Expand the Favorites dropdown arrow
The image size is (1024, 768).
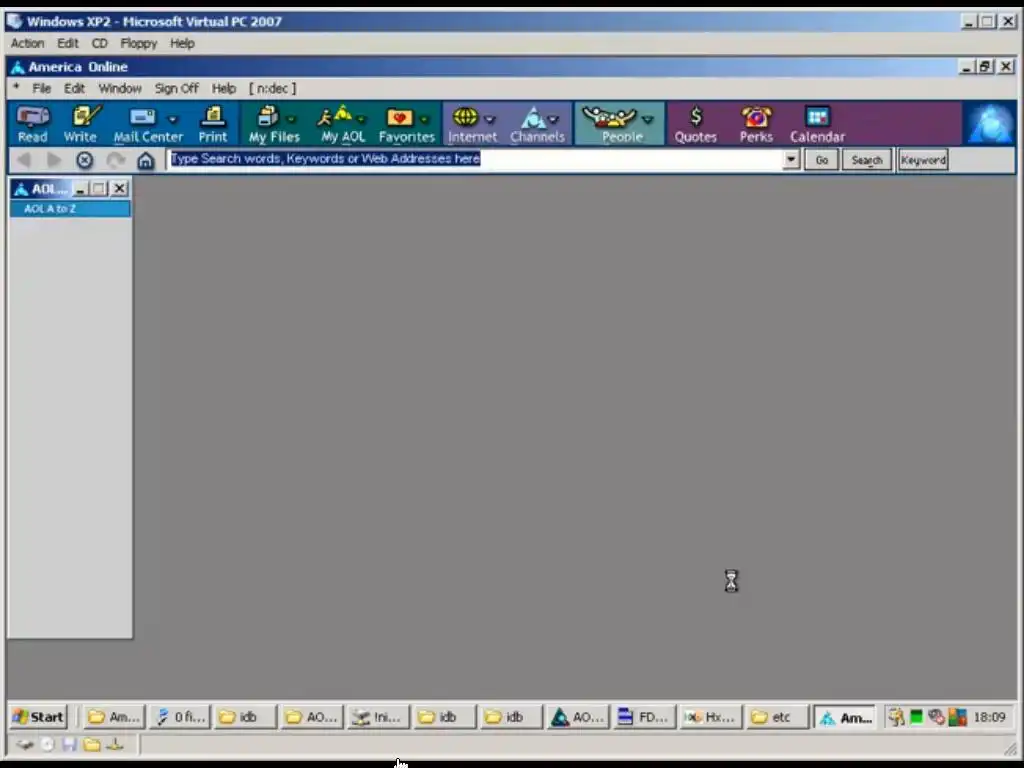(x=424, y=120)
